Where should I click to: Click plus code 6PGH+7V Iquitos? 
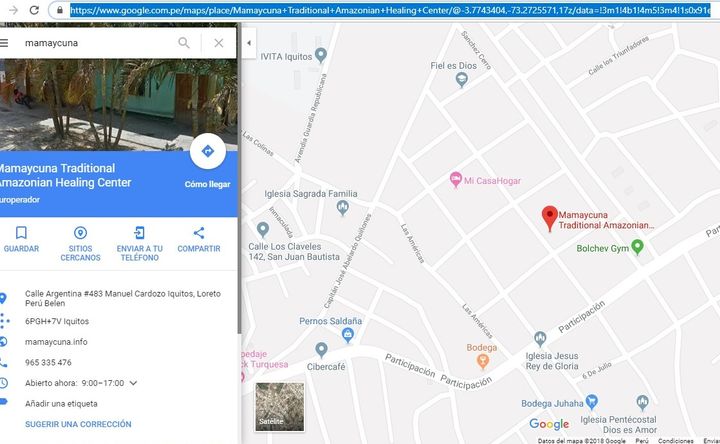(57, 321)
